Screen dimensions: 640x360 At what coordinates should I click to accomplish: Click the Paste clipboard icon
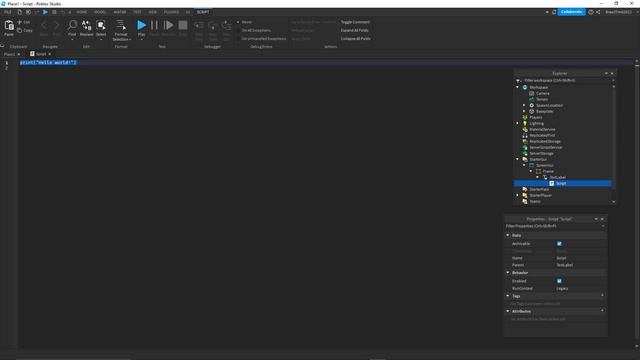tap(9, 25)
